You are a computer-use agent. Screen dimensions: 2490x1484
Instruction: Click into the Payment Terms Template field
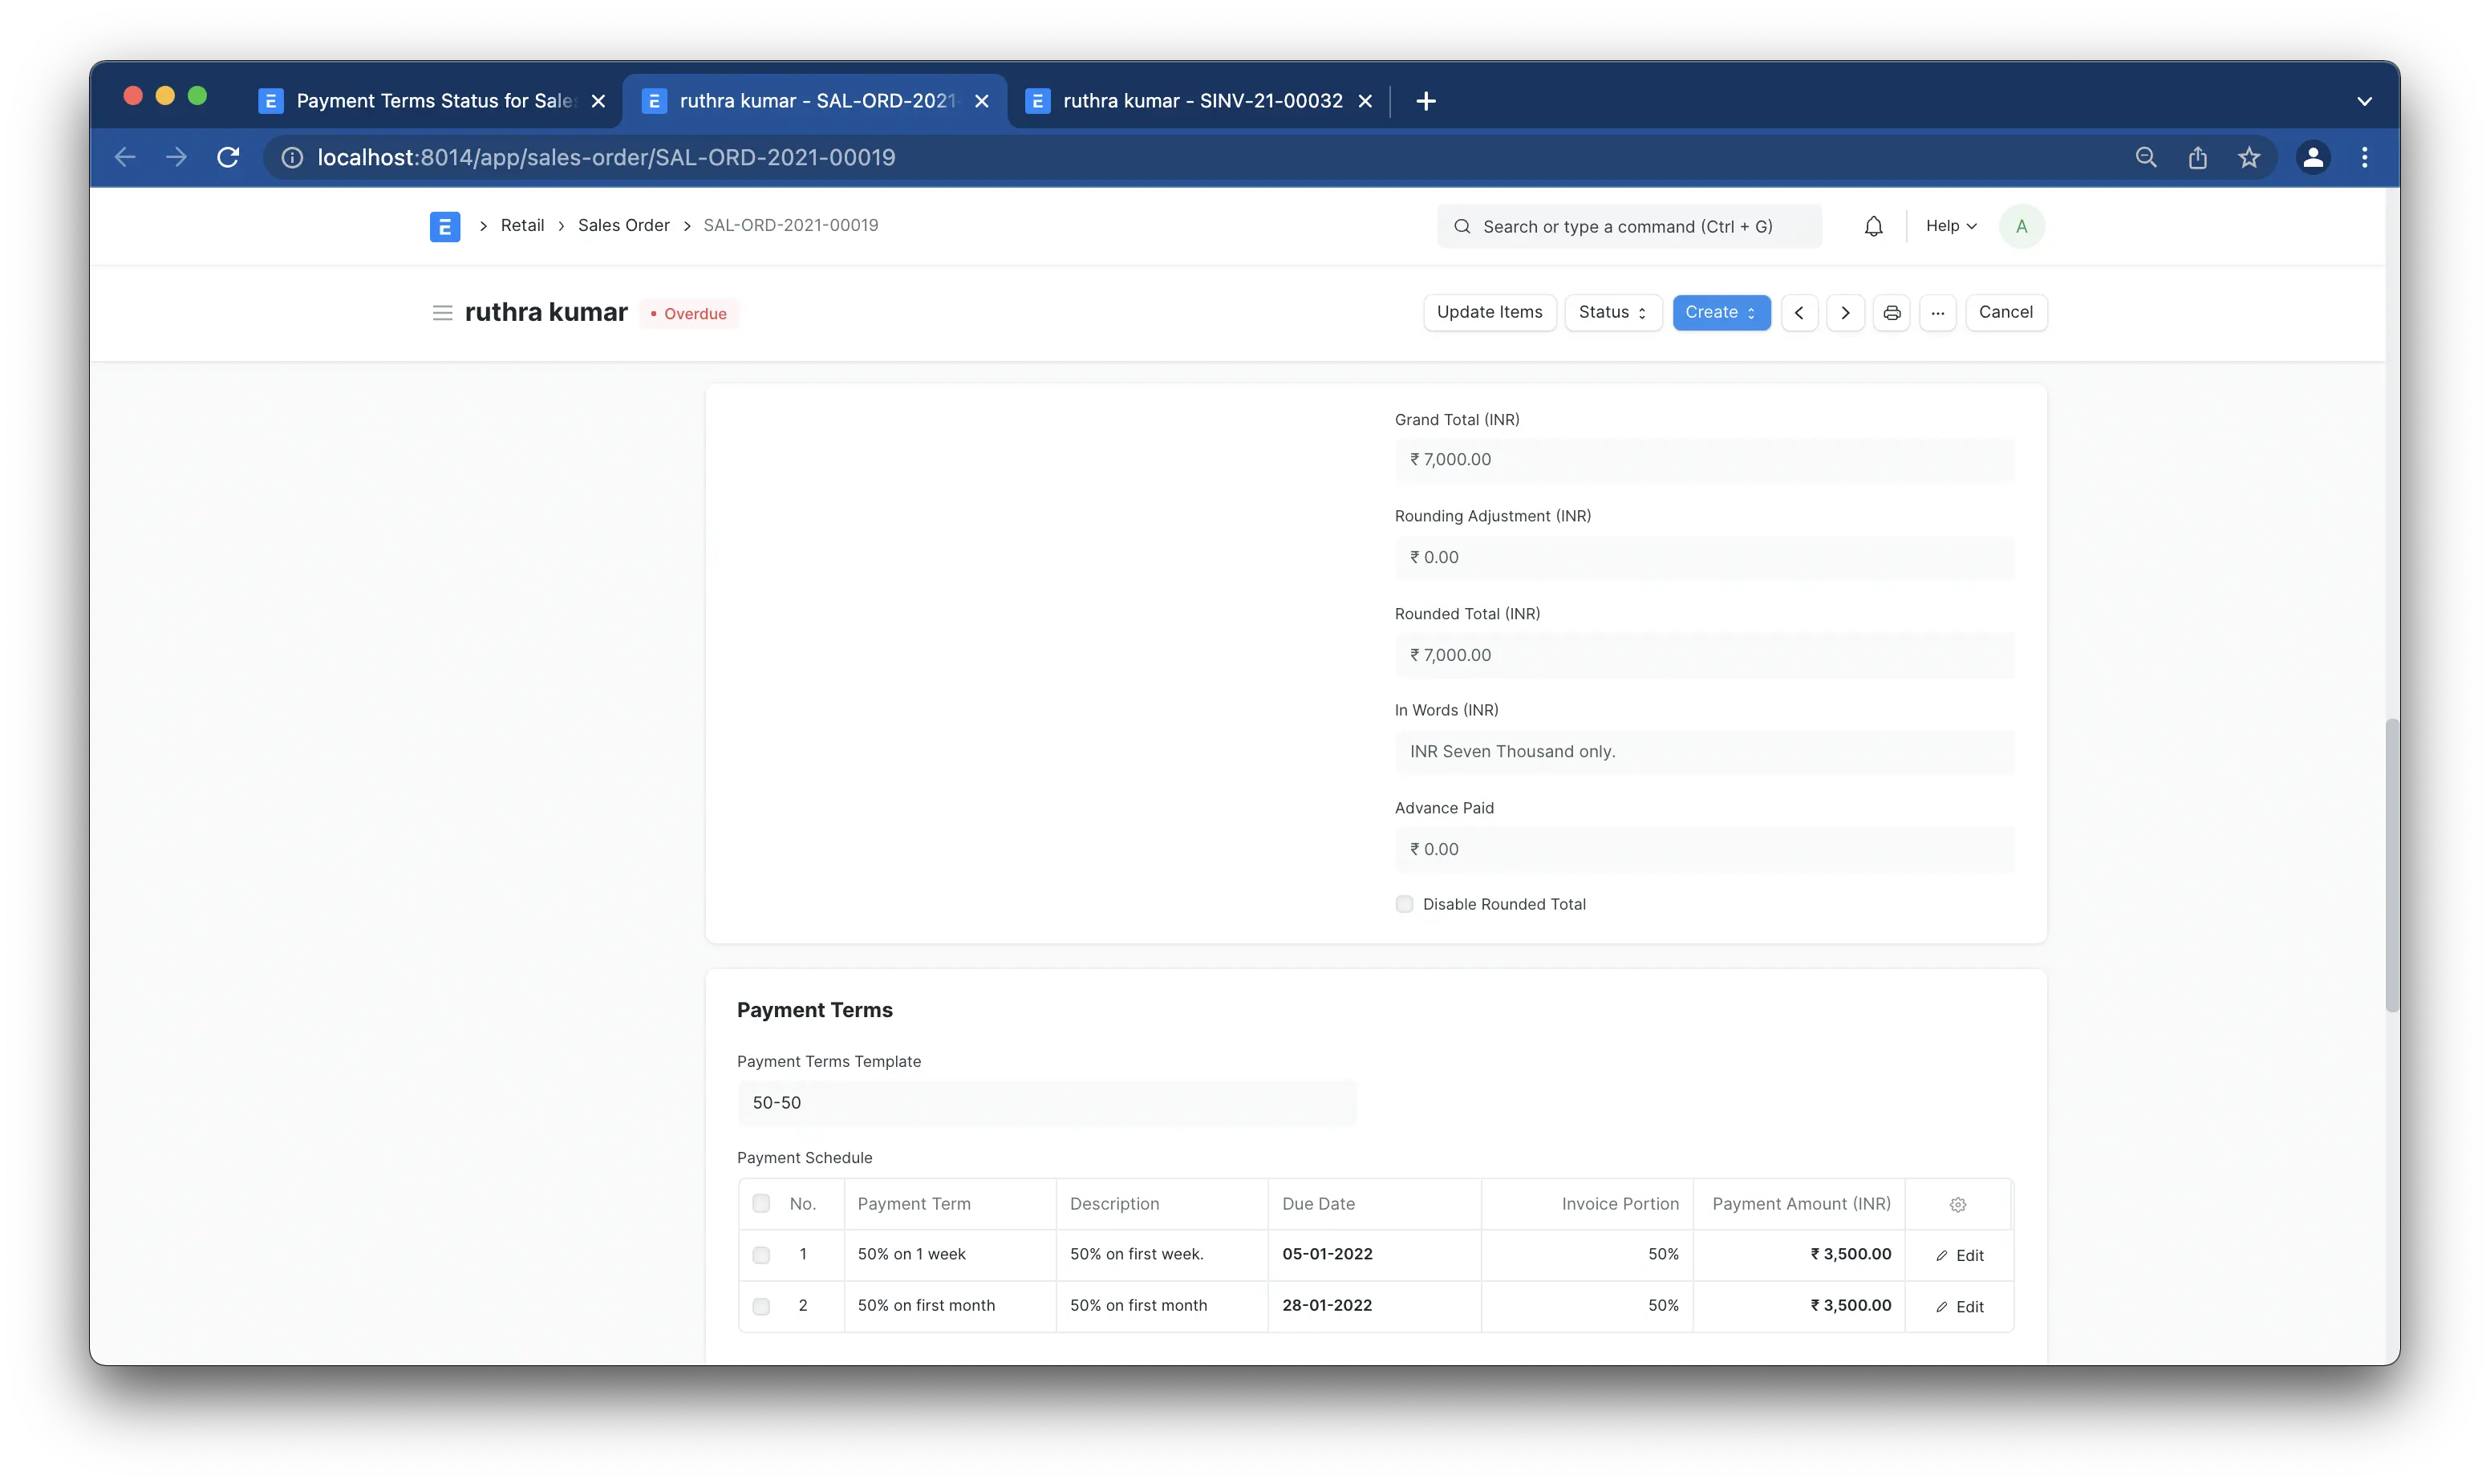point(1045,1102)
